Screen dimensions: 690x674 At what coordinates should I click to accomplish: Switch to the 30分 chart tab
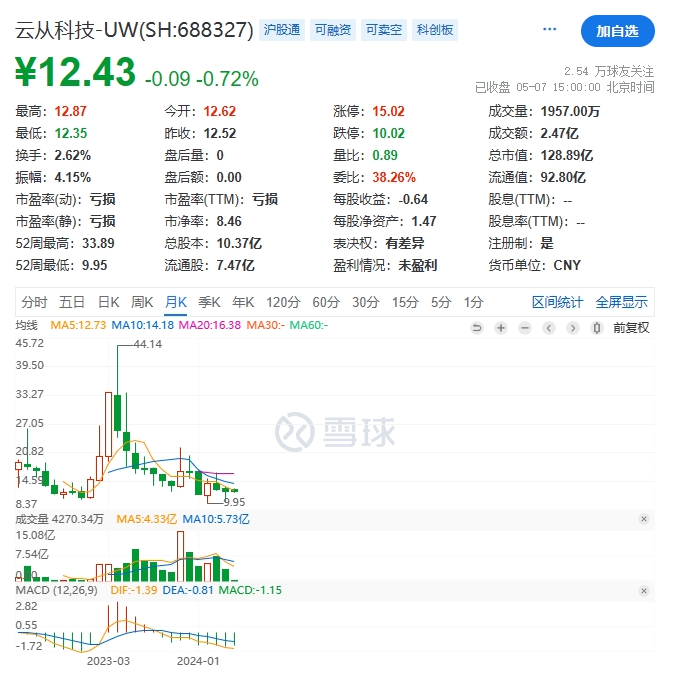coord(366,302)
